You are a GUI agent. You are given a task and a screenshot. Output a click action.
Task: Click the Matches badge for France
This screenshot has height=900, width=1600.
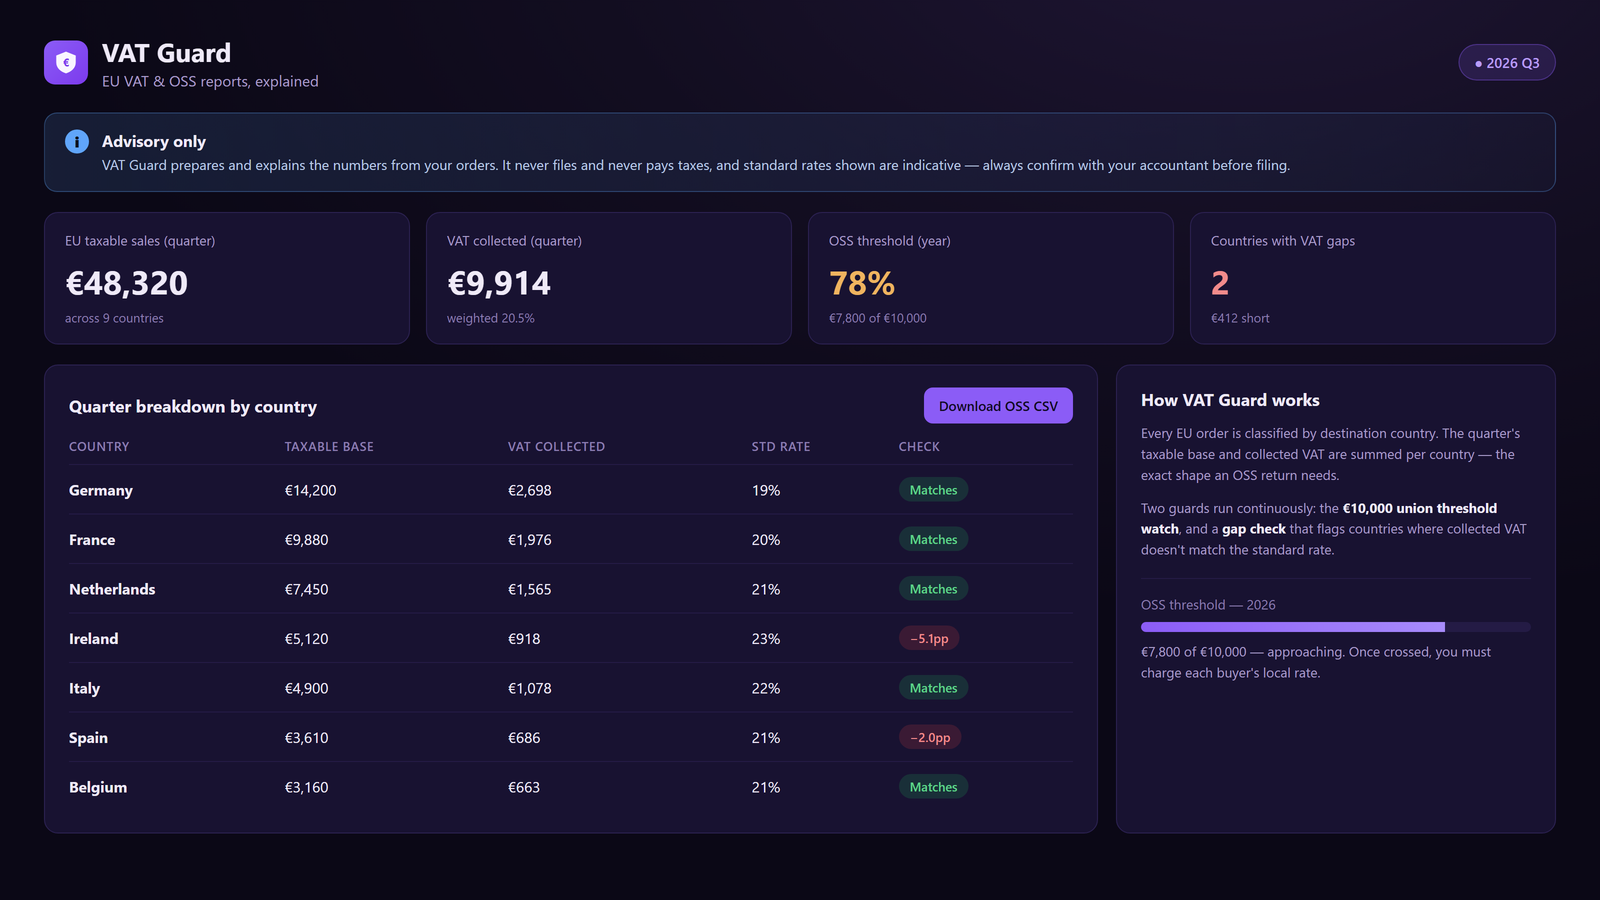[933, 539]
